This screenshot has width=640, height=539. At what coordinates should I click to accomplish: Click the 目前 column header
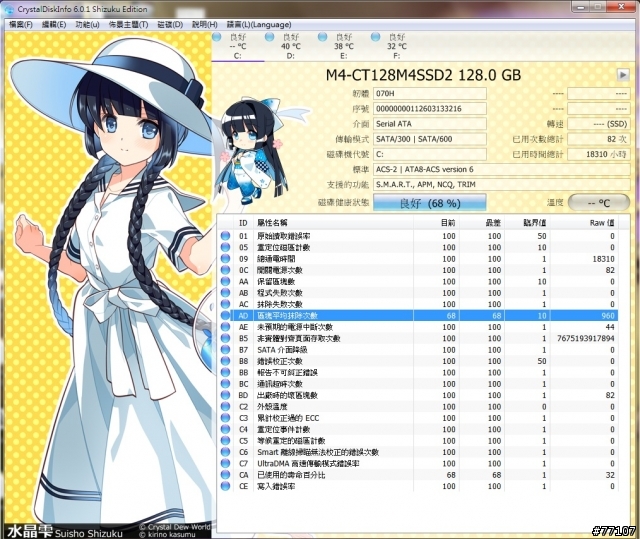click(436, 223)
